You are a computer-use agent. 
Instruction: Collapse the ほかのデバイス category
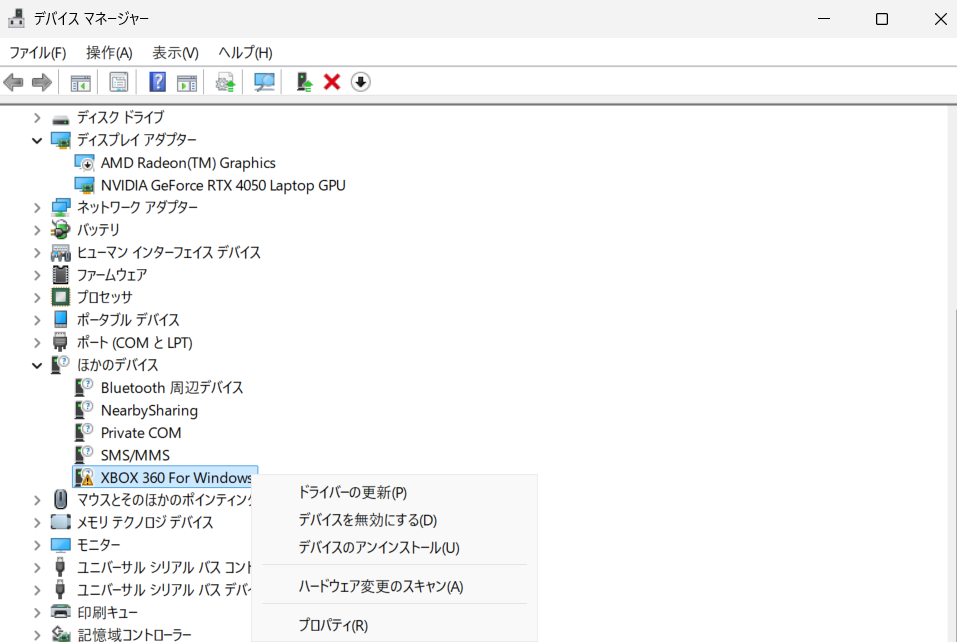pyautogui.click(x=37, y=365)
